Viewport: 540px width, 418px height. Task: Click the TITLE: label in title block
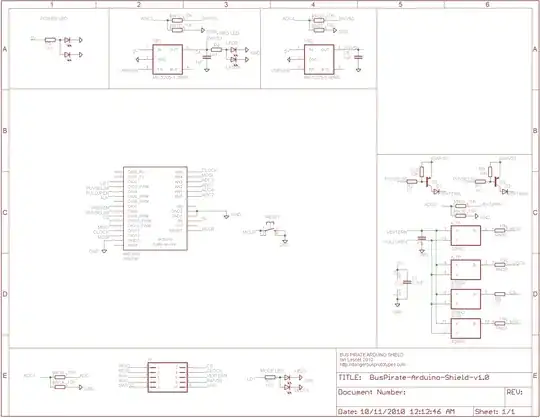[x=350, y=377]
